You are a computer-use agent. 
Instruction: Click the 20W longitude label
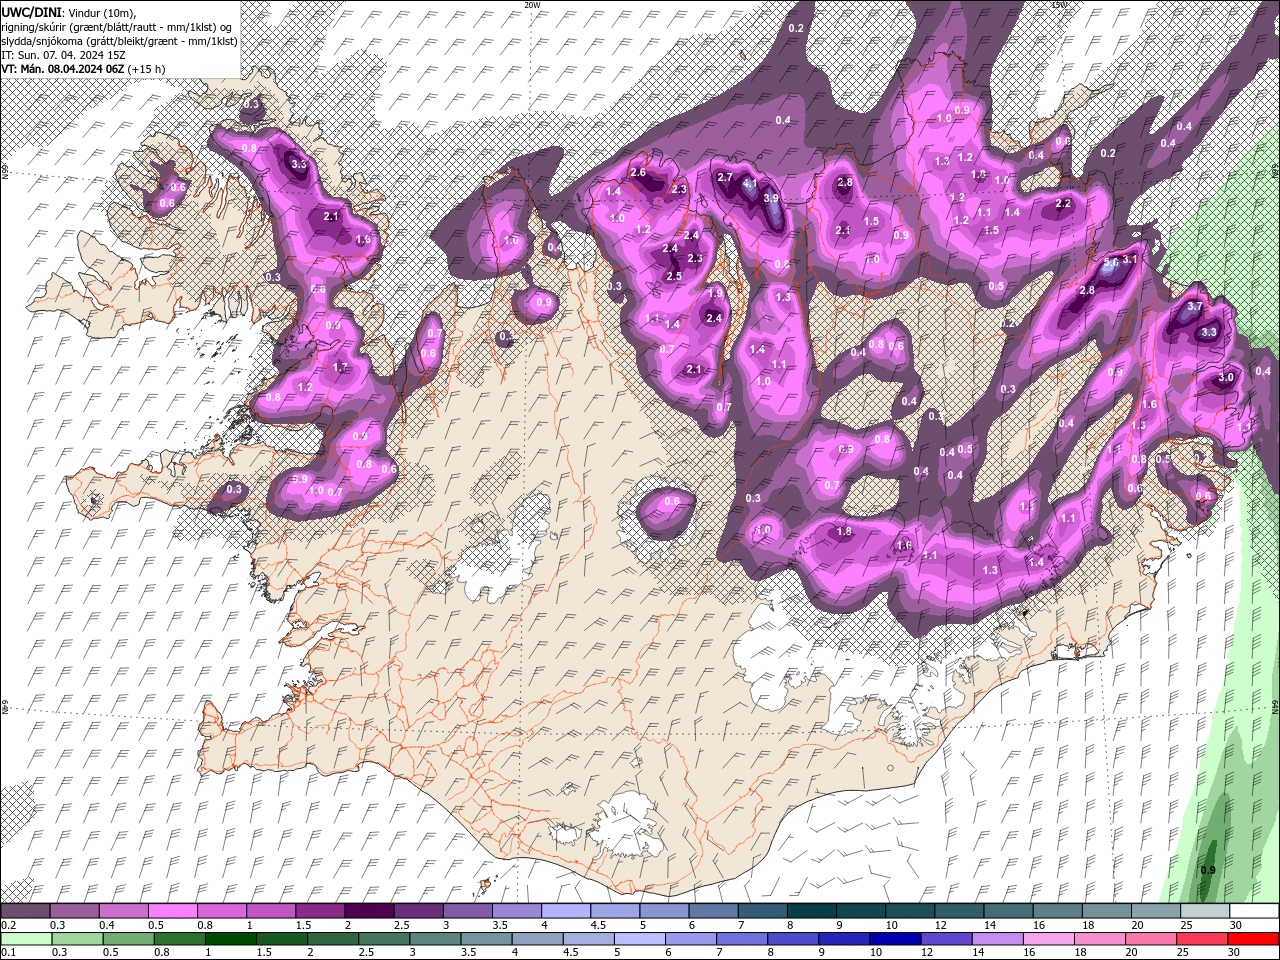[x=532, y=5]
